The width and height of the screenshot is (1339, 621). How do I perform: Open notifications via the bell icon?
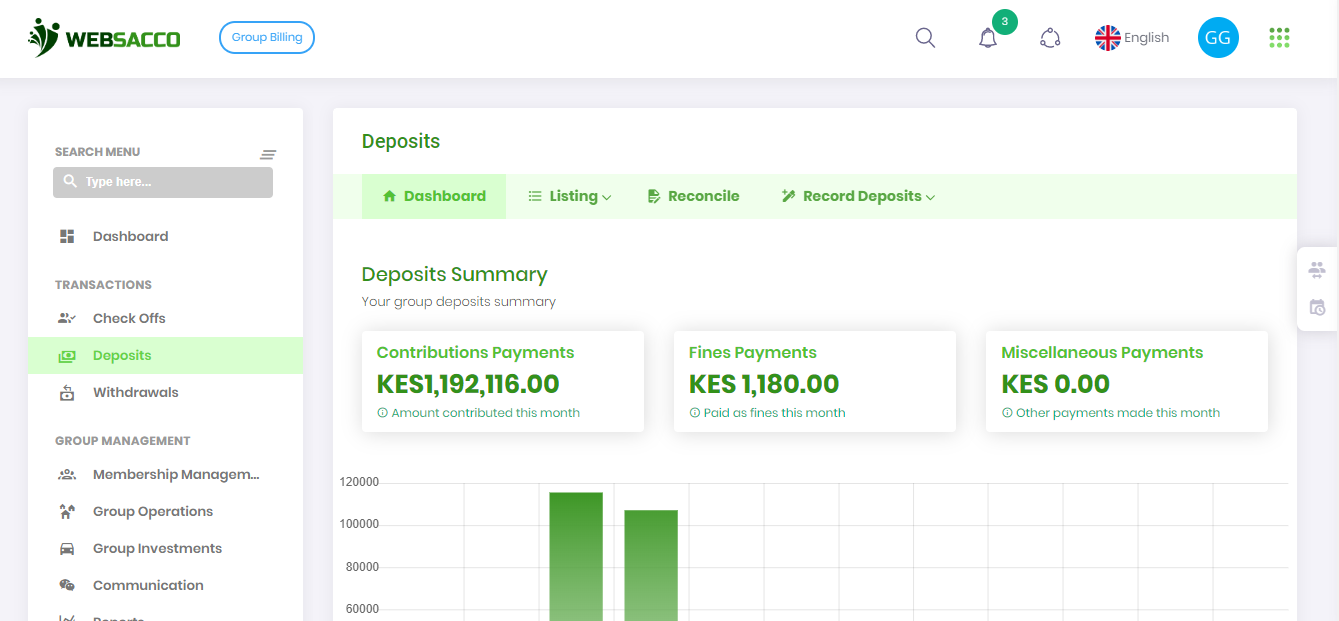click(988, 38)
